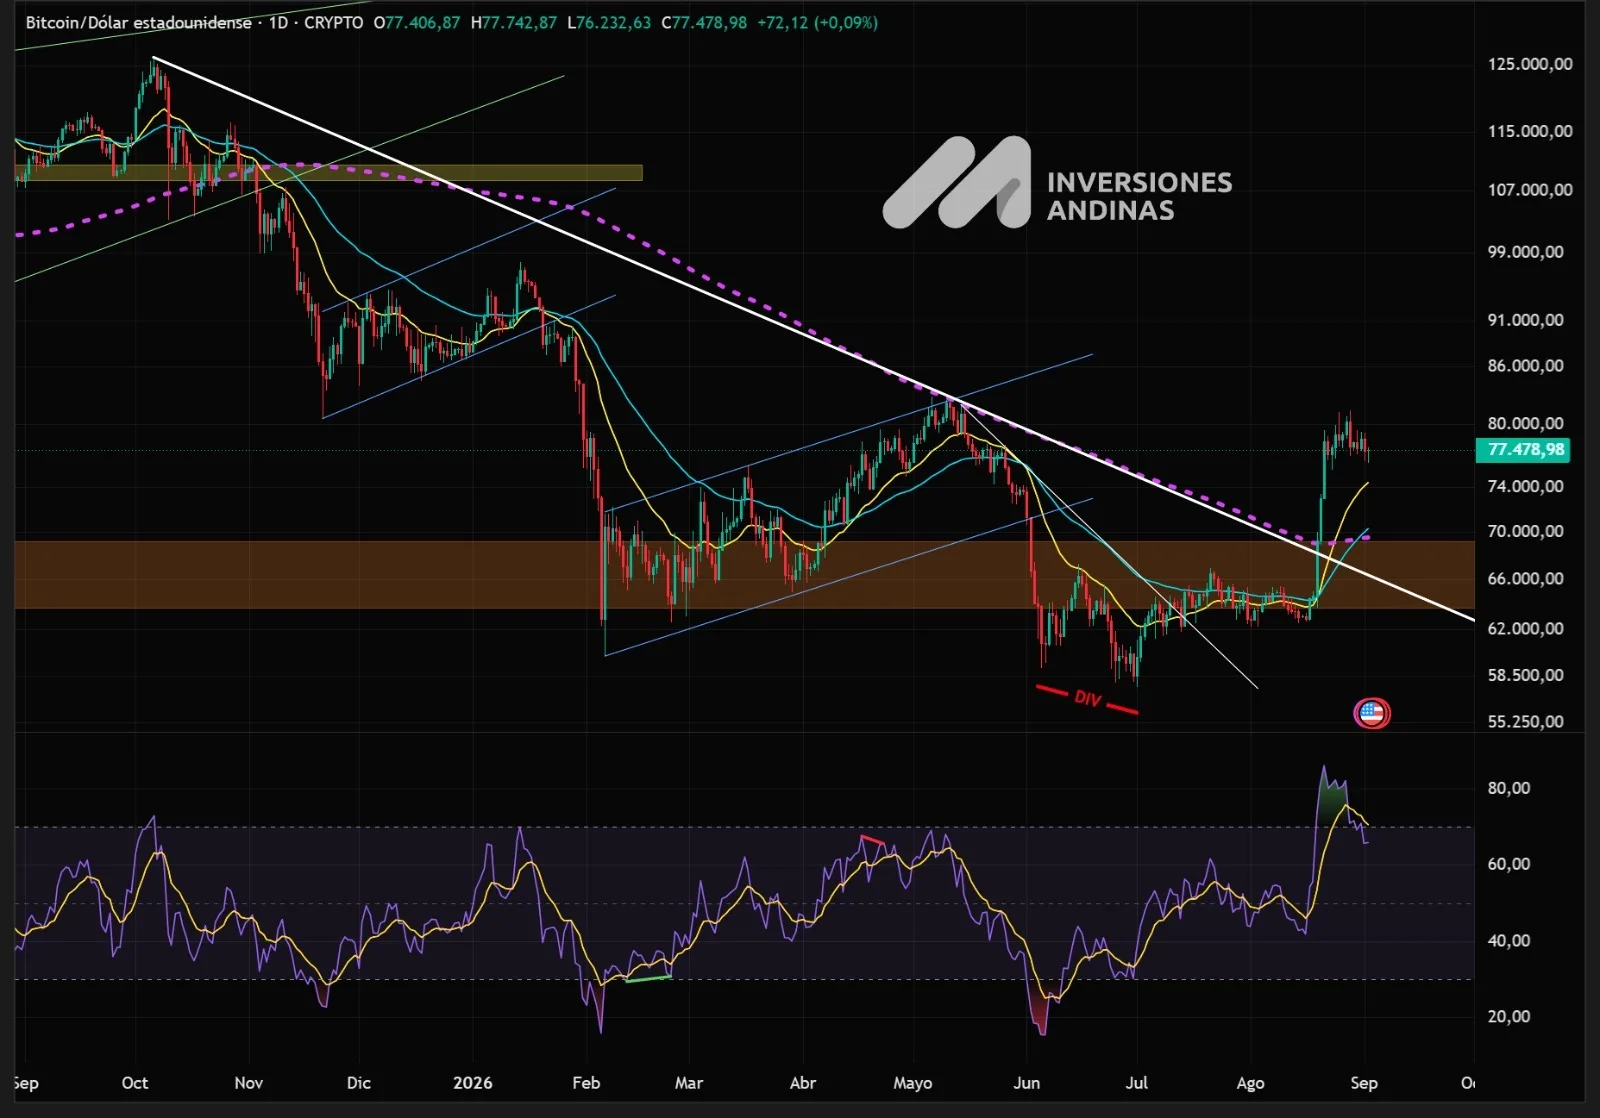Click 107.000,00 on the price scale
This screenshot has height=1118, width=1600.
1529,190
